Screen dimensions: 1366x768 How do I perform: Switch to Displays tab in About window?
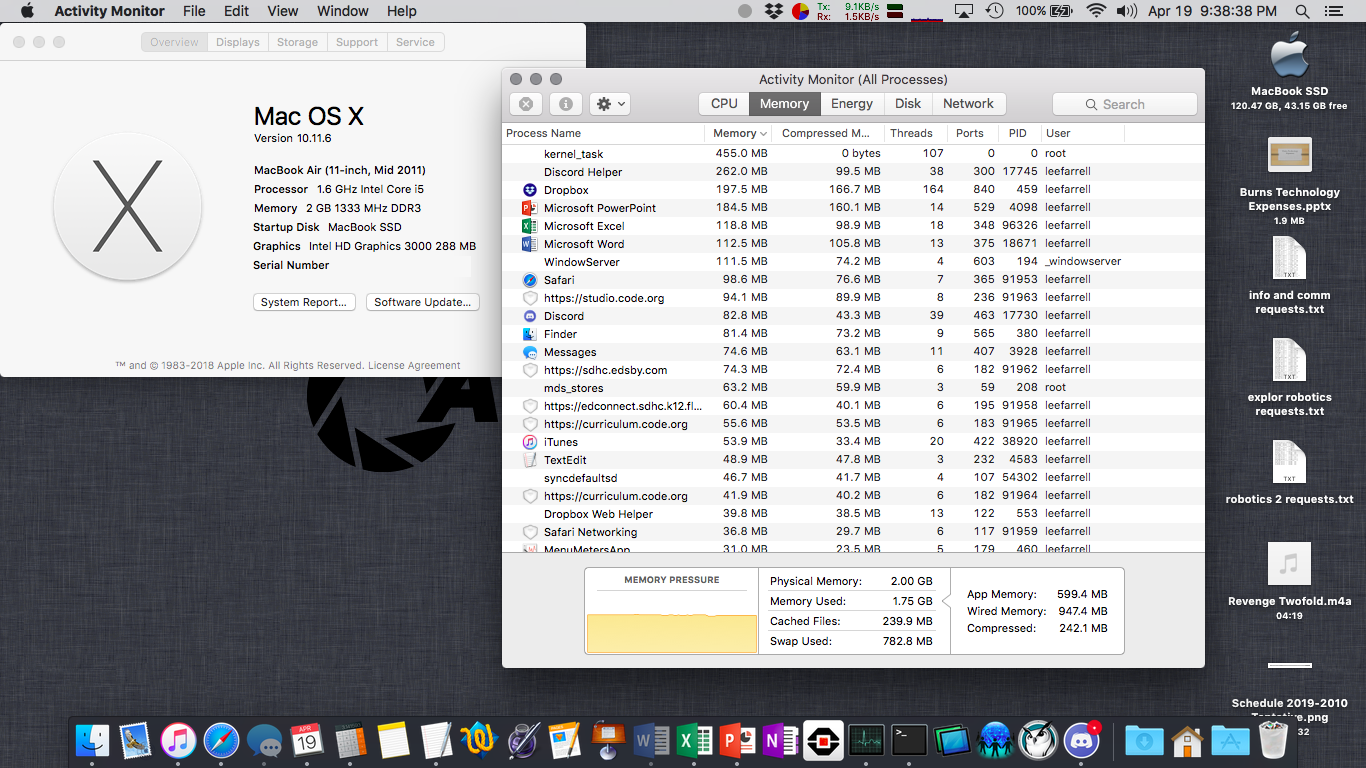tap(238, 42)
